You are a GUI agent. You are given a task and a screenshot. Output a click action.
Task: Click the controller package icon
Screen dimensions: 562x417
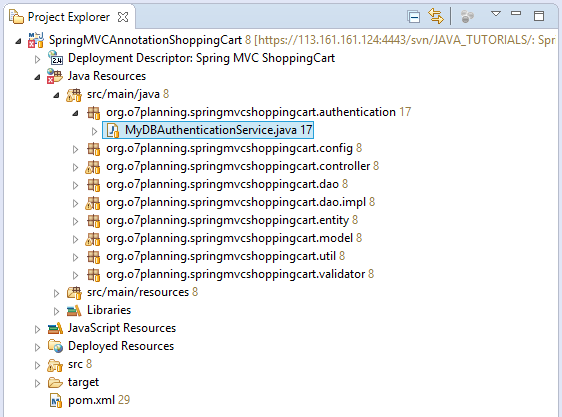click(x=93, y=167)
